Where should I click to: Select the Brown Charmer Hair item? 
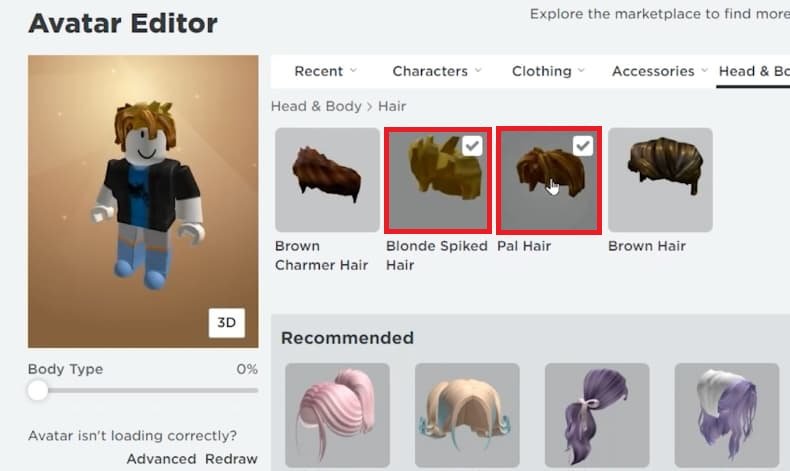327,180
